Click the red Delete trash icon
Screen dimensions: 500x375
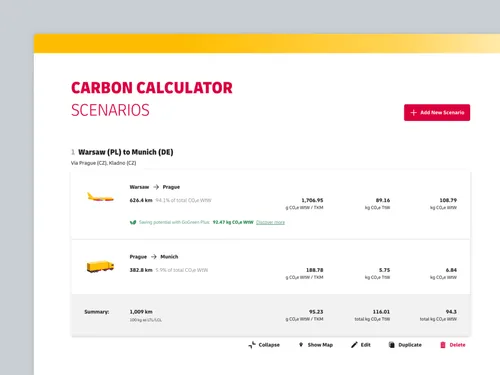point(443,345)
